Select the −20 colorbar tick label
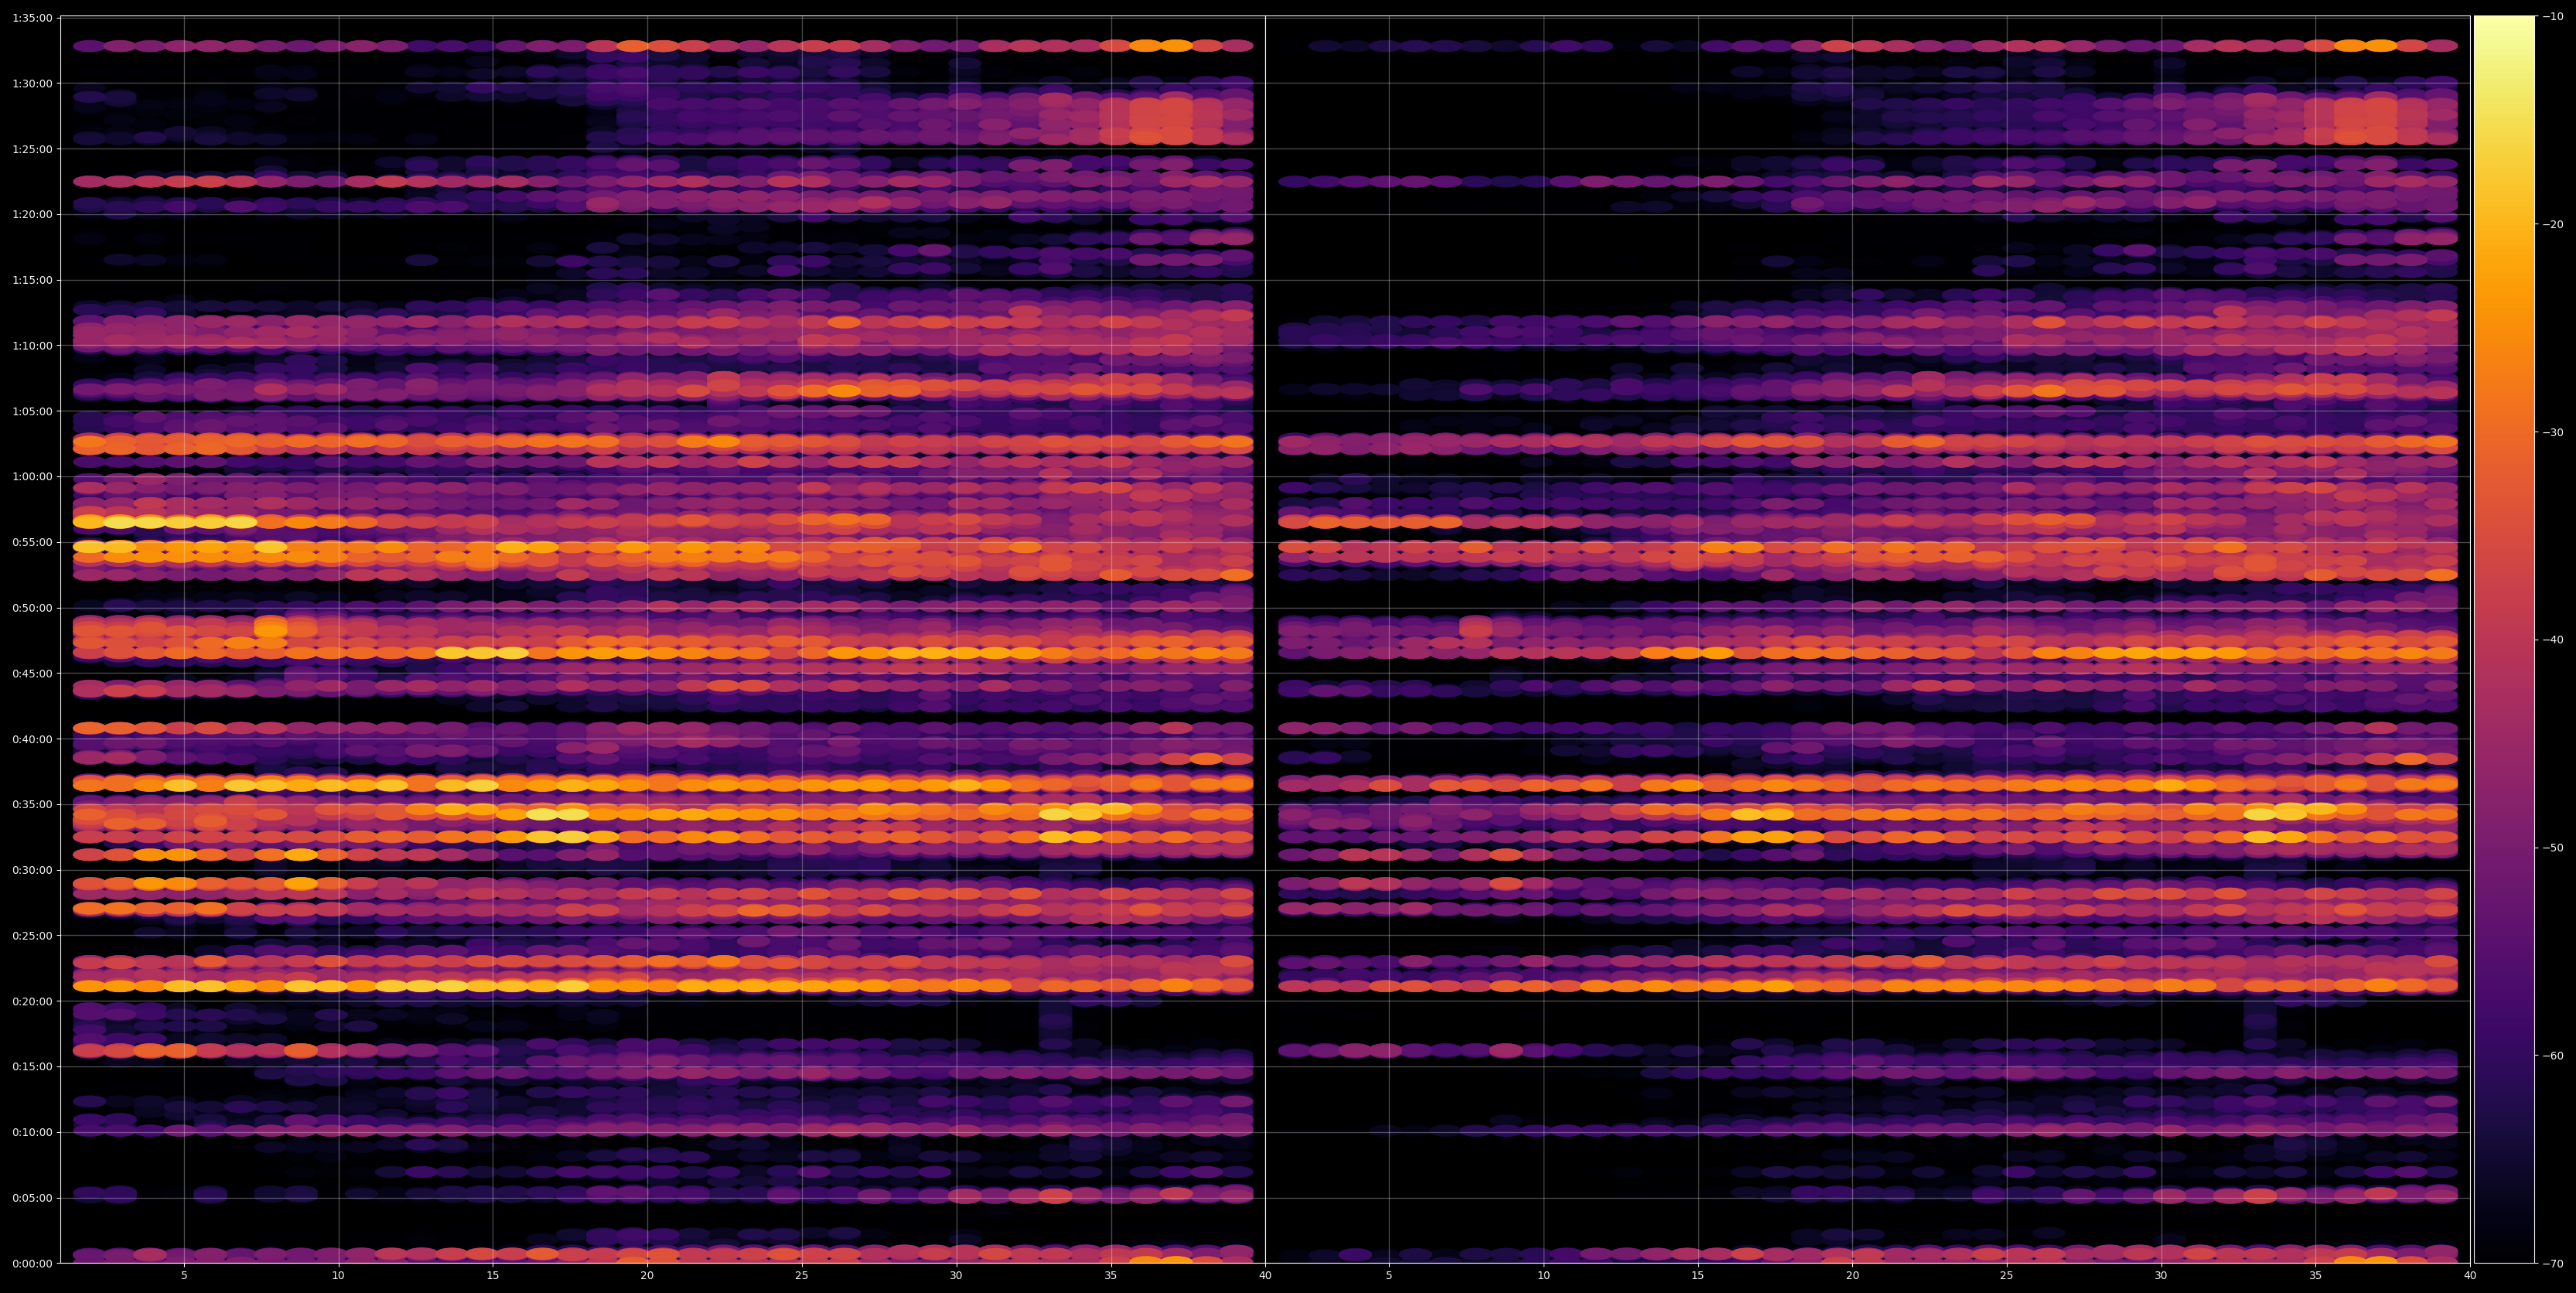This screenshot has height=1293, width=2576. [2553, 224]
